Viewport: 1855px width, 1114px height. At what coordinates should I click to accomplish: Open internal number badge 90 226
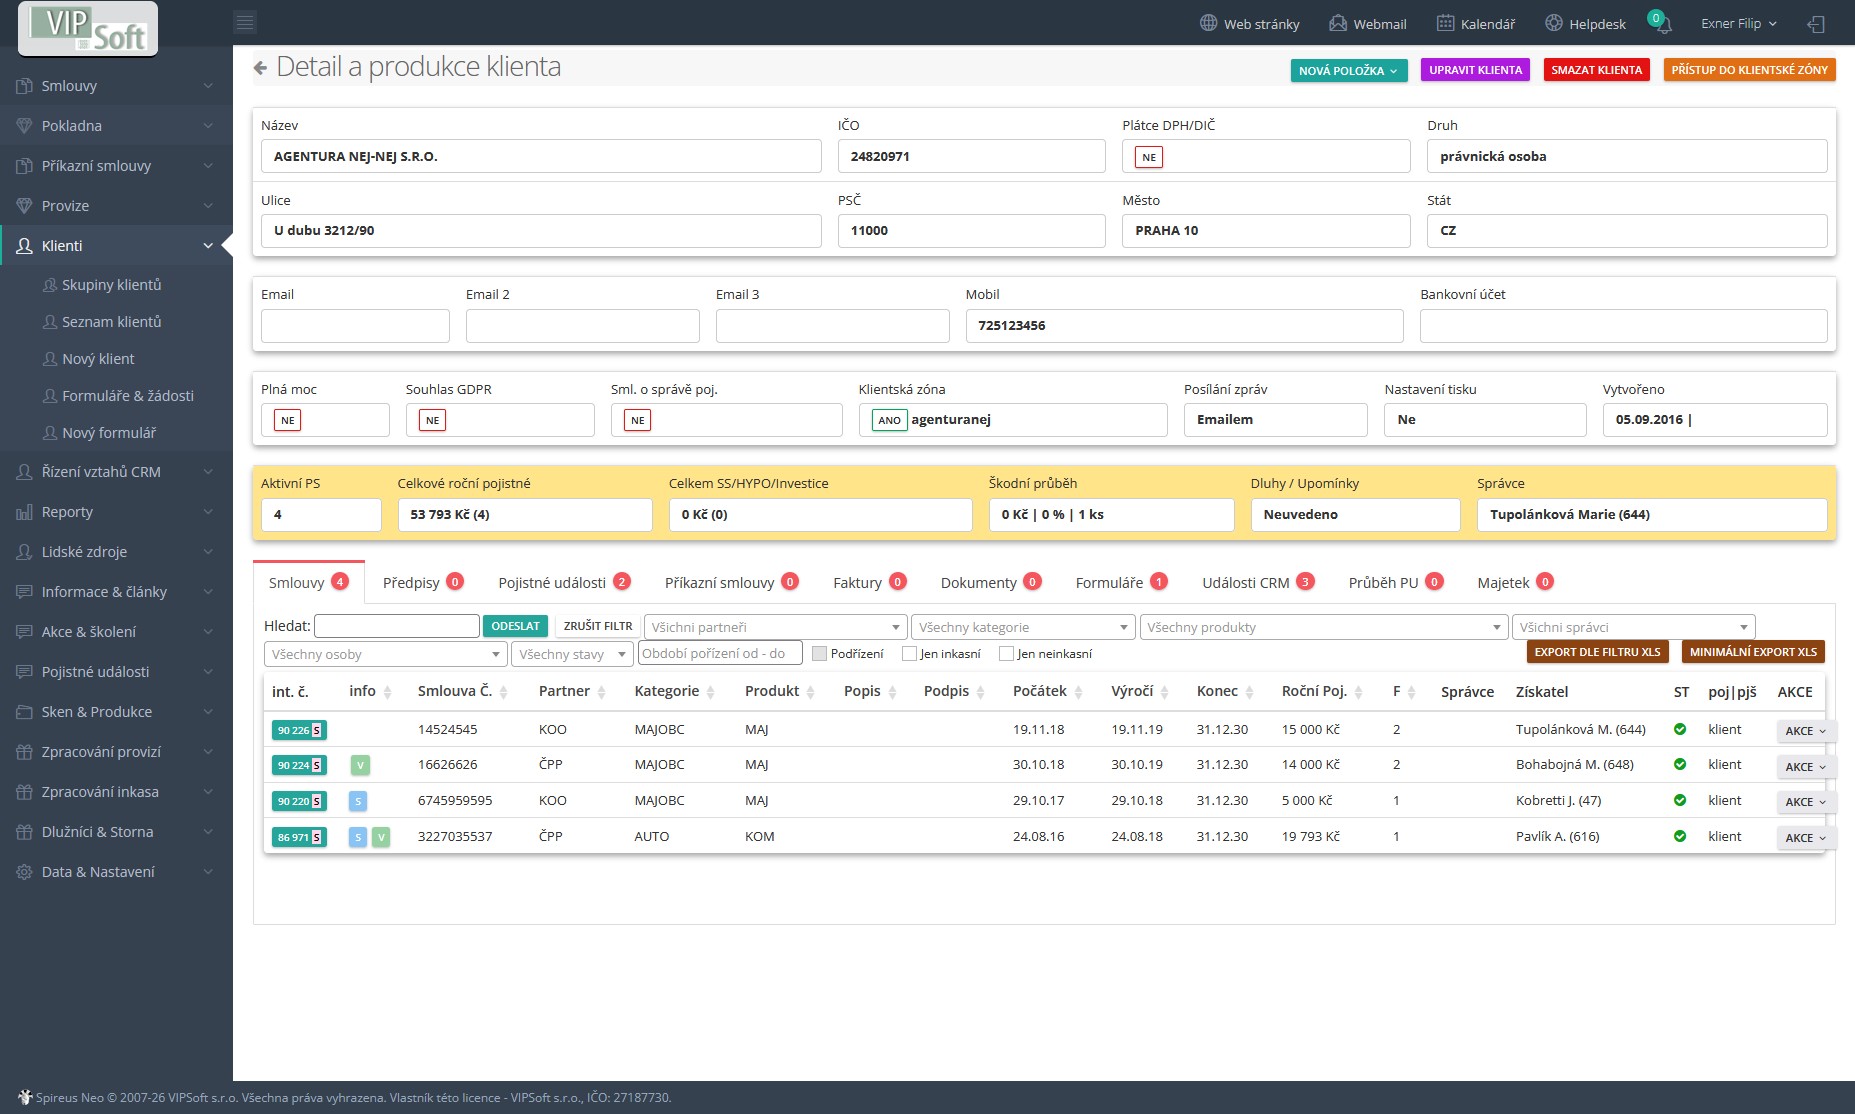(299, 730)
